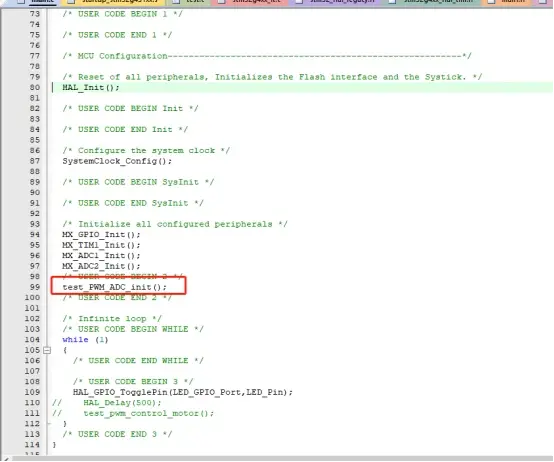The height and width of the screenshot is (462, 554).
Task: Click the MX_TIM1_Init() call
Action: pos(101,245)
